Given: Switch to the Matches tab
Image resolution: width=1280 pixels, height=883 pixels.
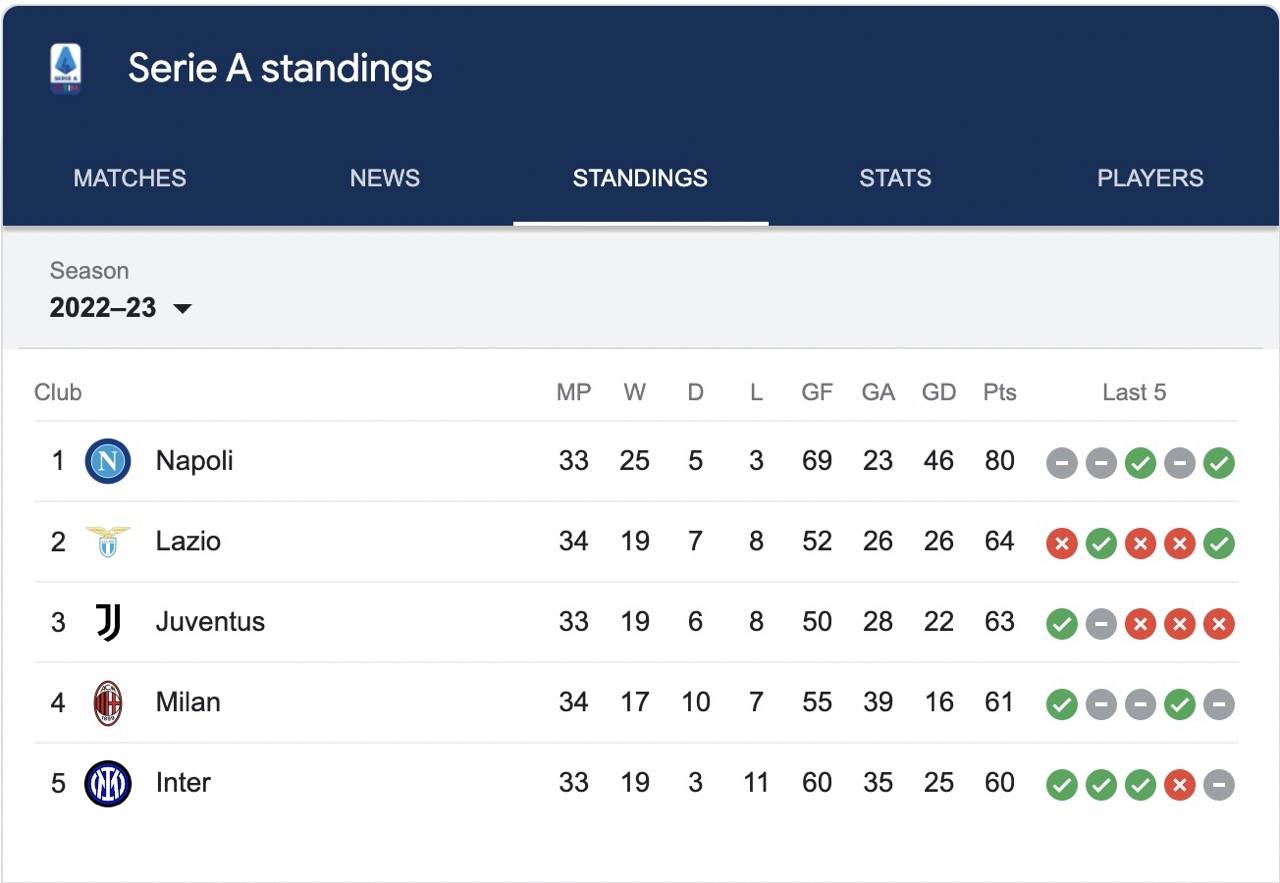Looking at the screenshot, I should coord(130,178).
